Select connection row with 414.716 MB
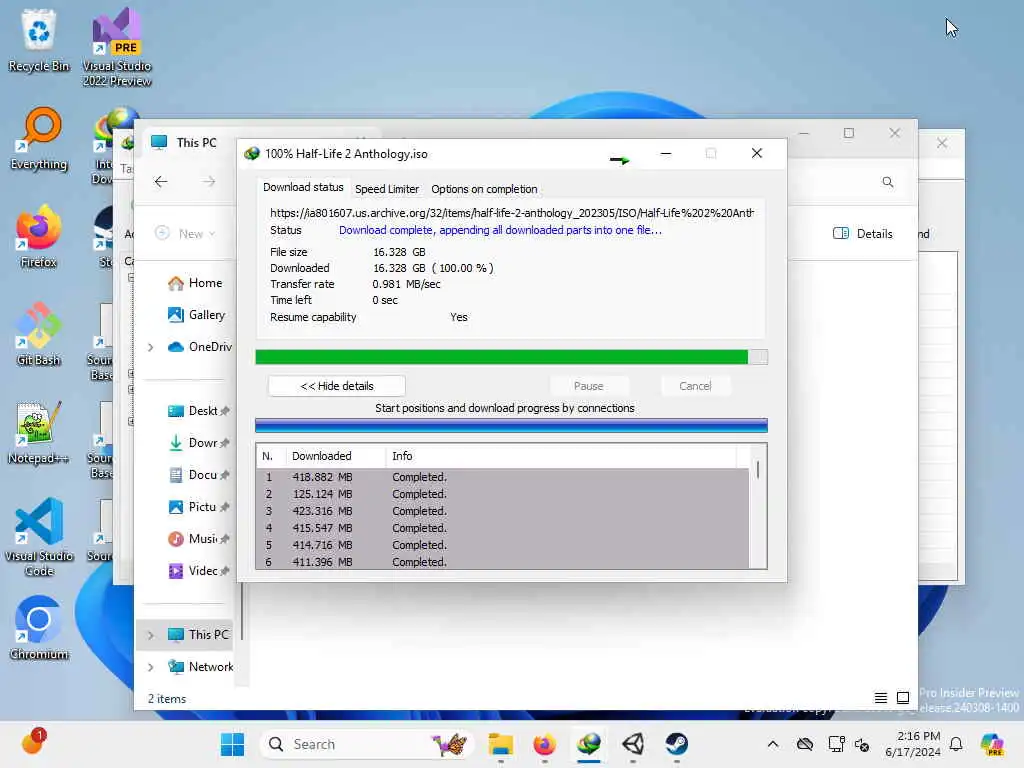 pos(503,545)
